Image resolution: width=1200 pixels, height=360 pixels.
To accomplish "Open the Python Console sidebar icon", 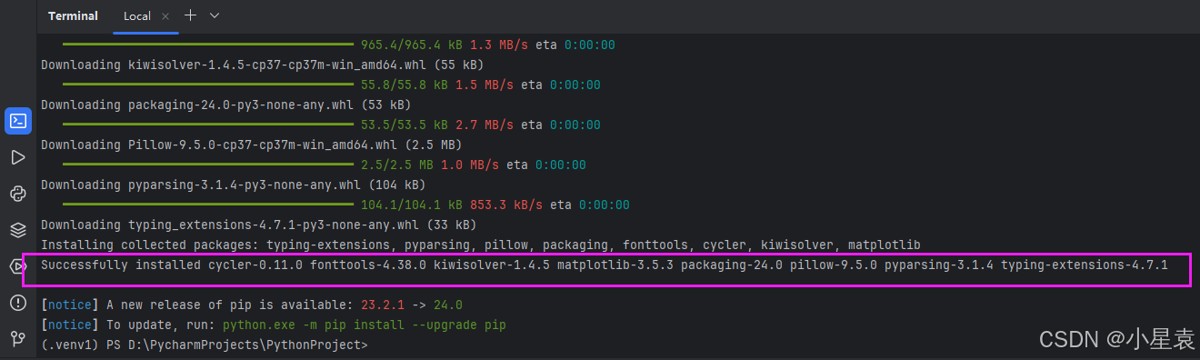I will coord(17,194).
